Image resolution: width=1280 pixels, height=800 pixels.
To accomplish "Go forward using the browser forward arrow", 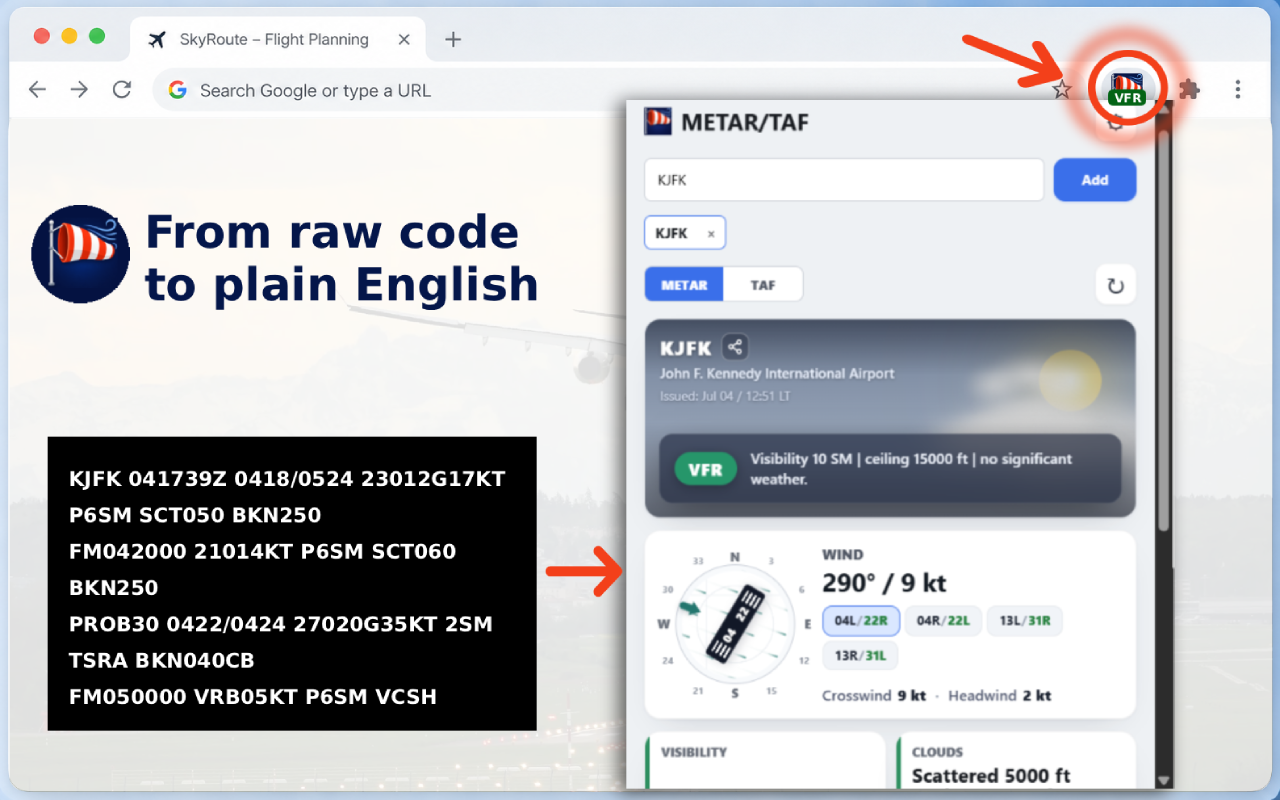I will [x=80, y=90].
